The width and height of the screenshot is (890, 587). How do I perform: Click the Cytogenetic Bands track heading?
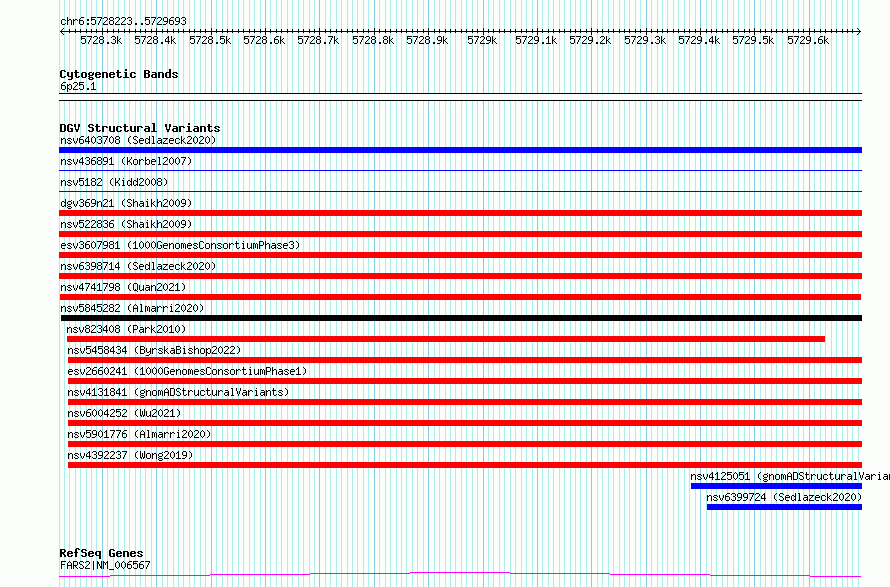pyautogui.click(x=119, y=74)
